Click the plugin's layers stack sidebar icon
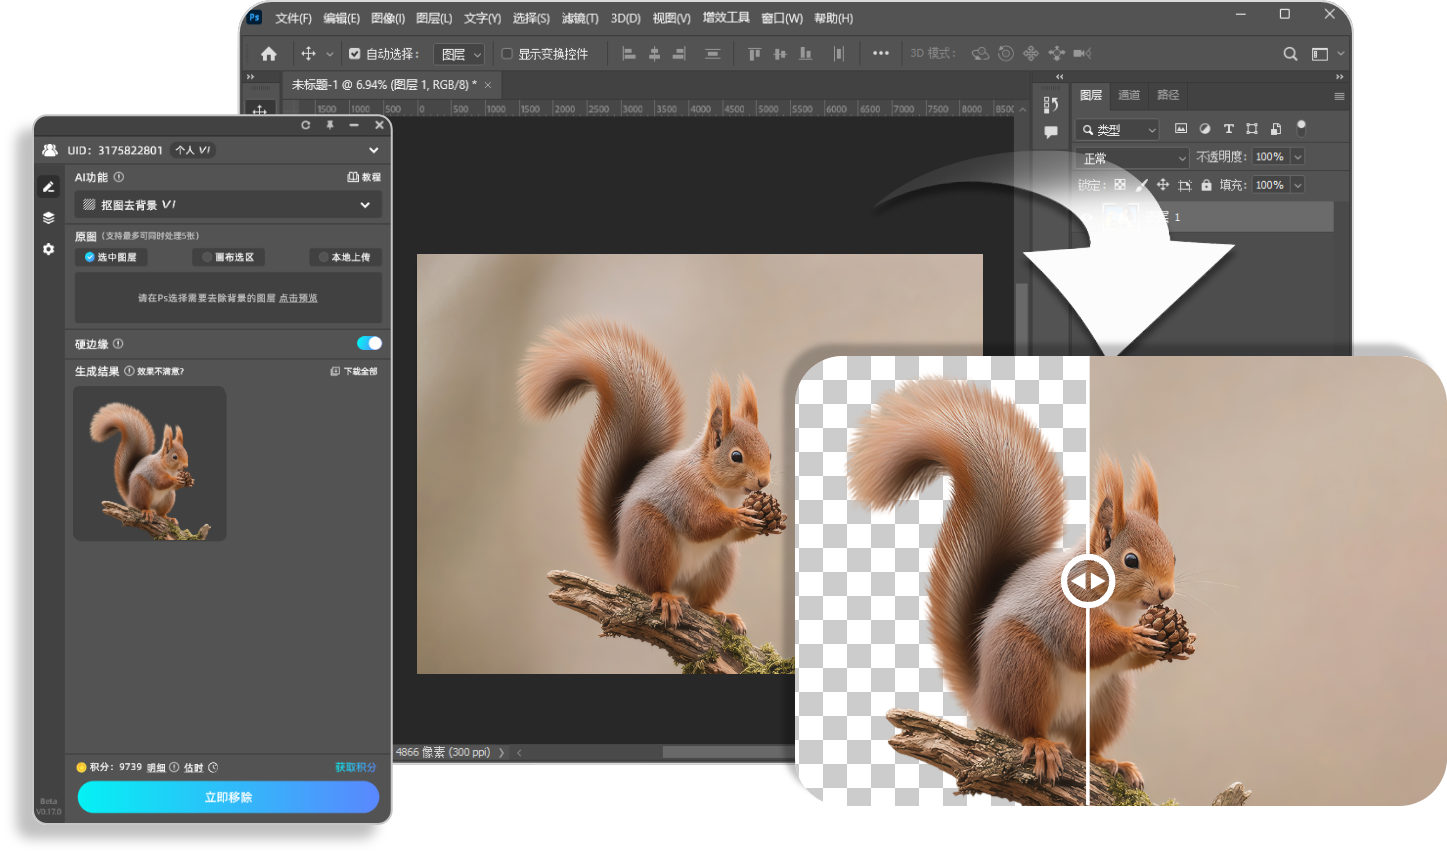 [x=48, y=218]
